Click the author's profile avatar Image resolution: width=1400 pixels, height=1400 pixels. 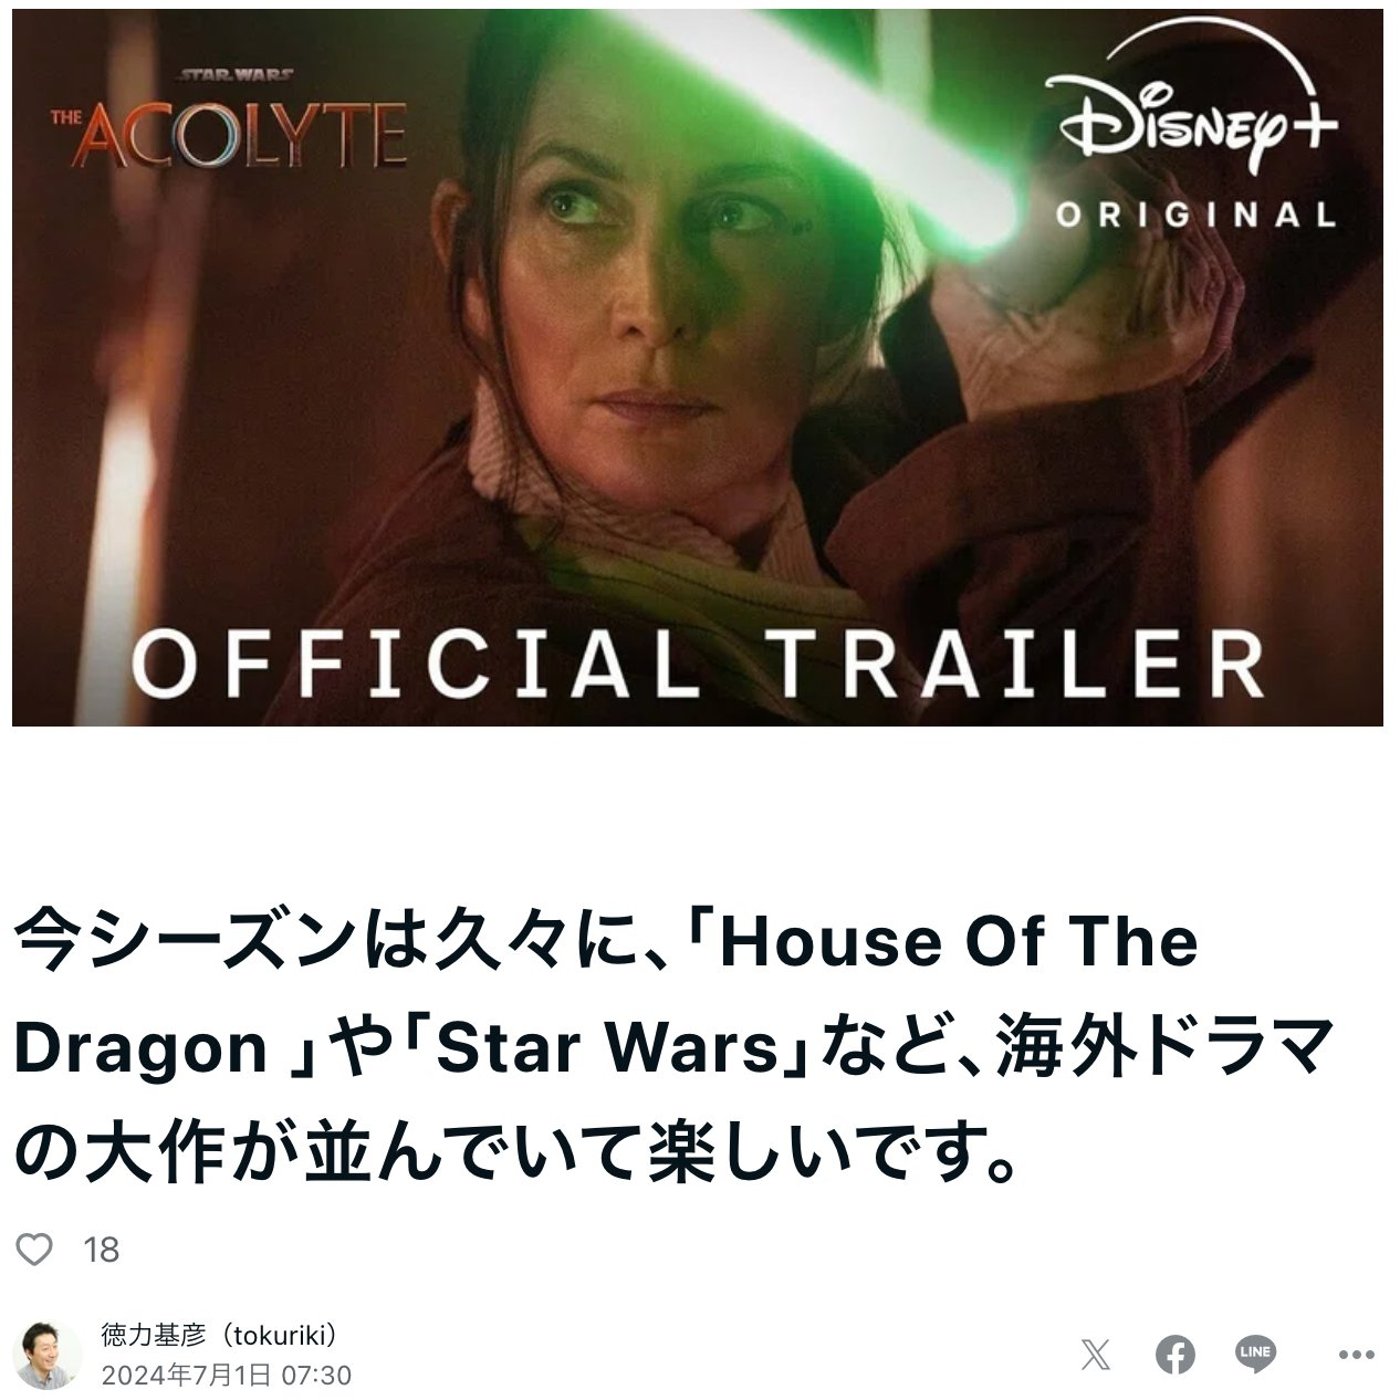(49, 1355)
